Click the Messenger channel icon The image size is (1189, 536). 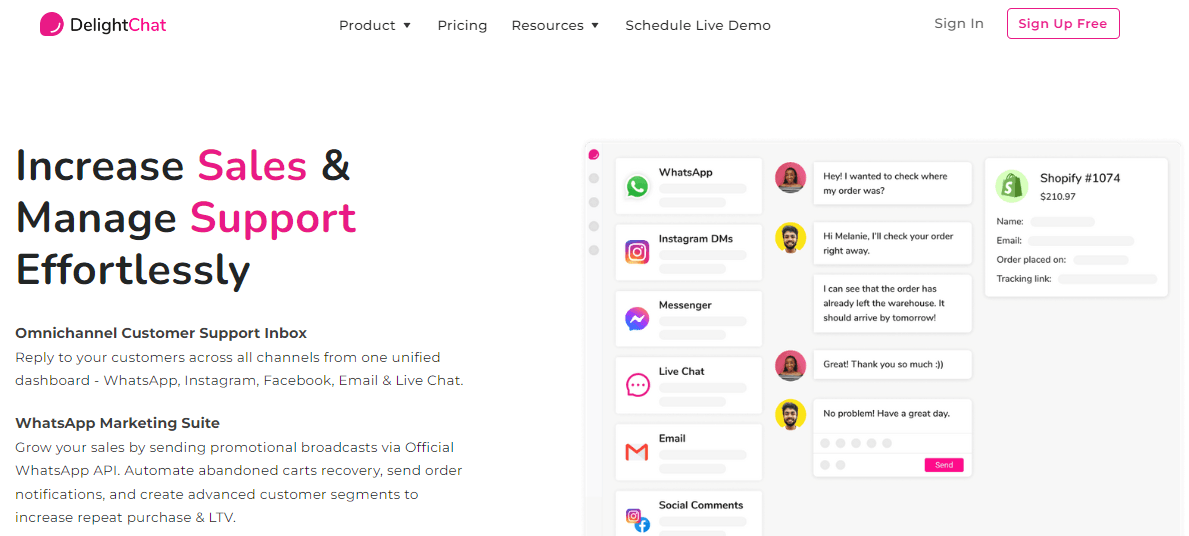(x=637, y=319)
